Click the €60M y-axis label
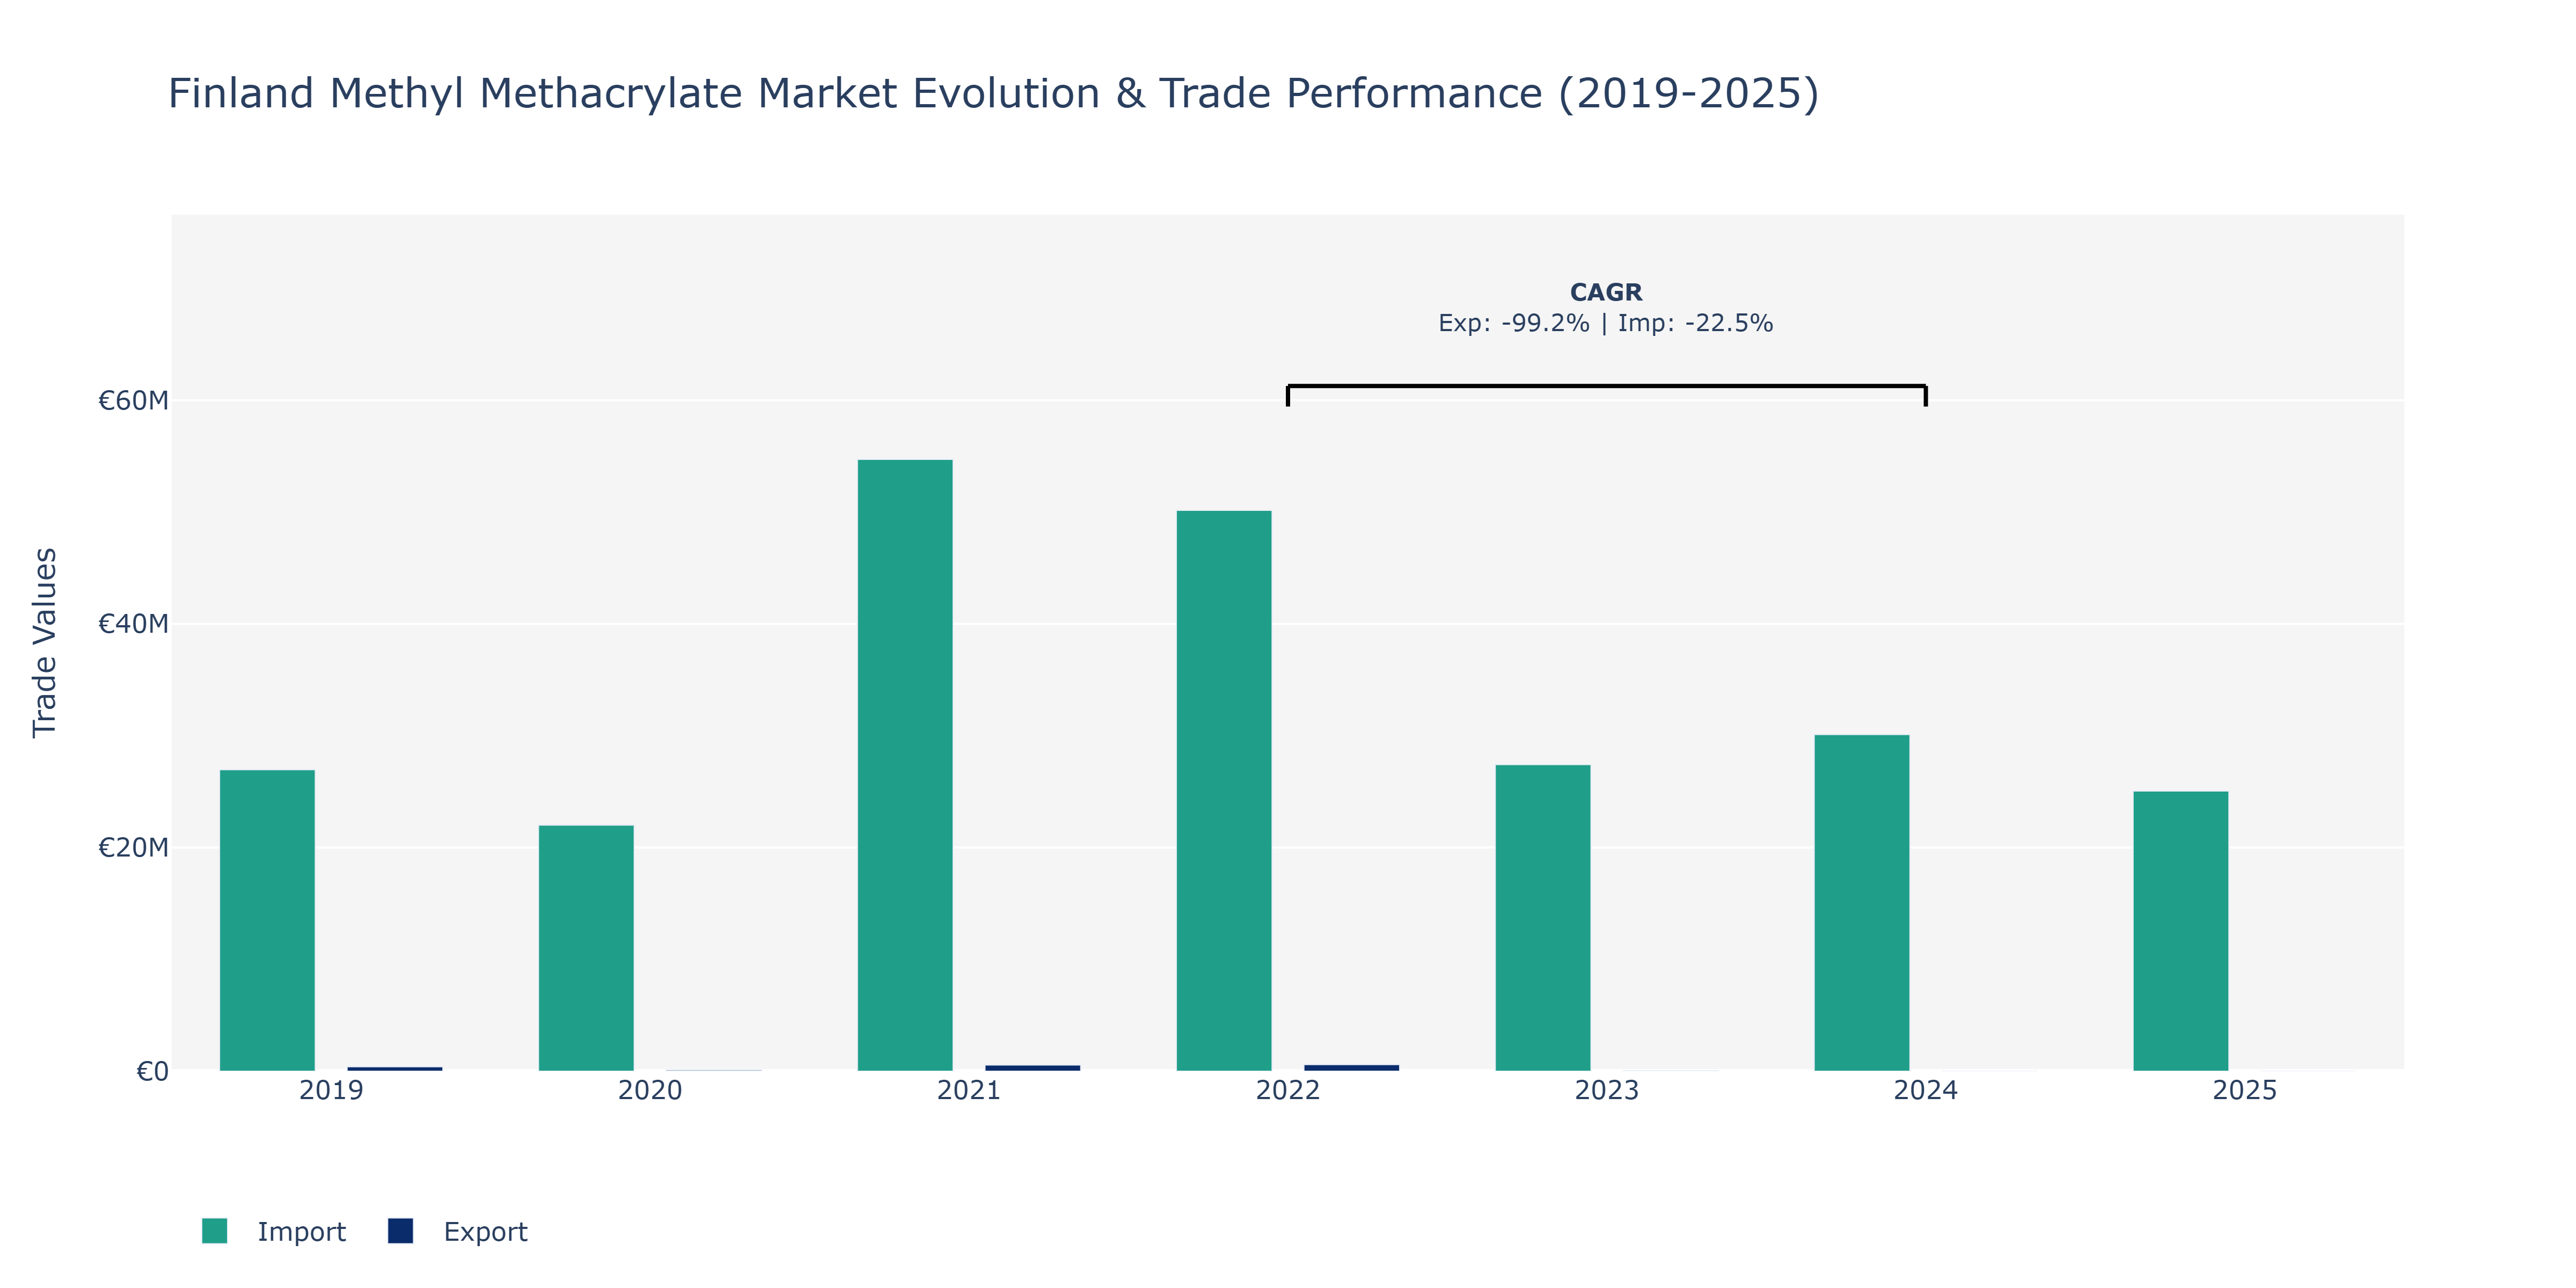Screen dimensions: 2576x1288 point(133,401)
